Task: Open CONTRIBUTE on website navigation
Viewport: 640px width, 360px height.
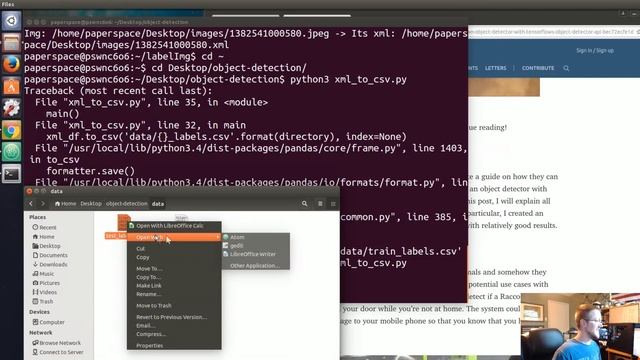Action: tap(538, 68)
